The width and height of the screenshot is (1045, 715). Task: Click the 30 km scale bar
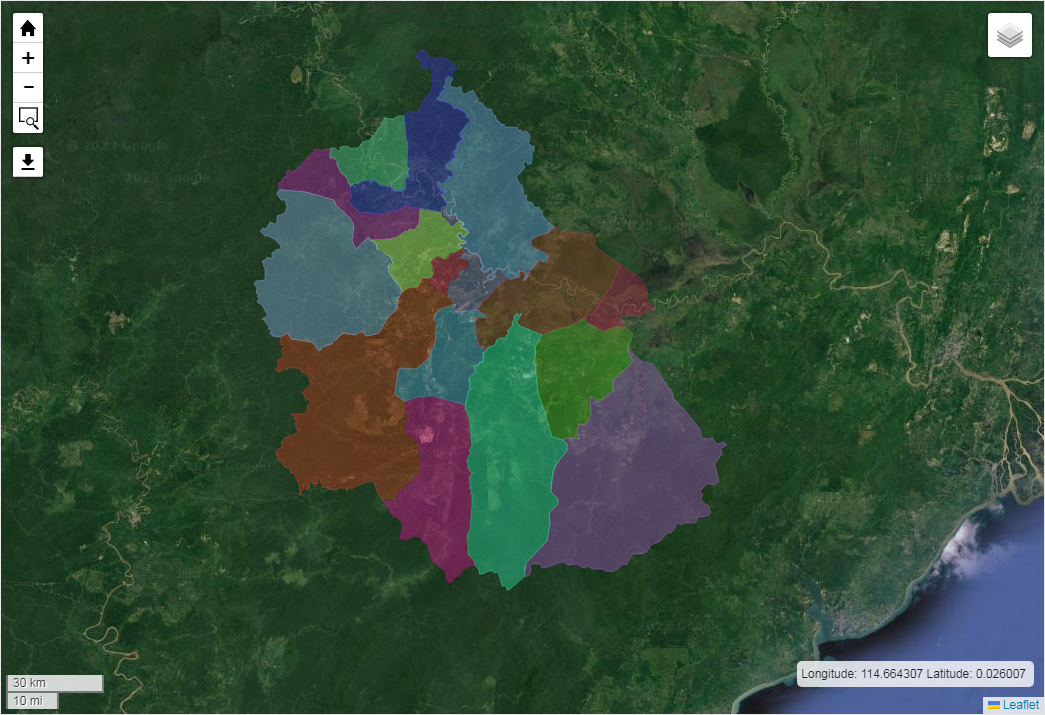tap(55, 683)
